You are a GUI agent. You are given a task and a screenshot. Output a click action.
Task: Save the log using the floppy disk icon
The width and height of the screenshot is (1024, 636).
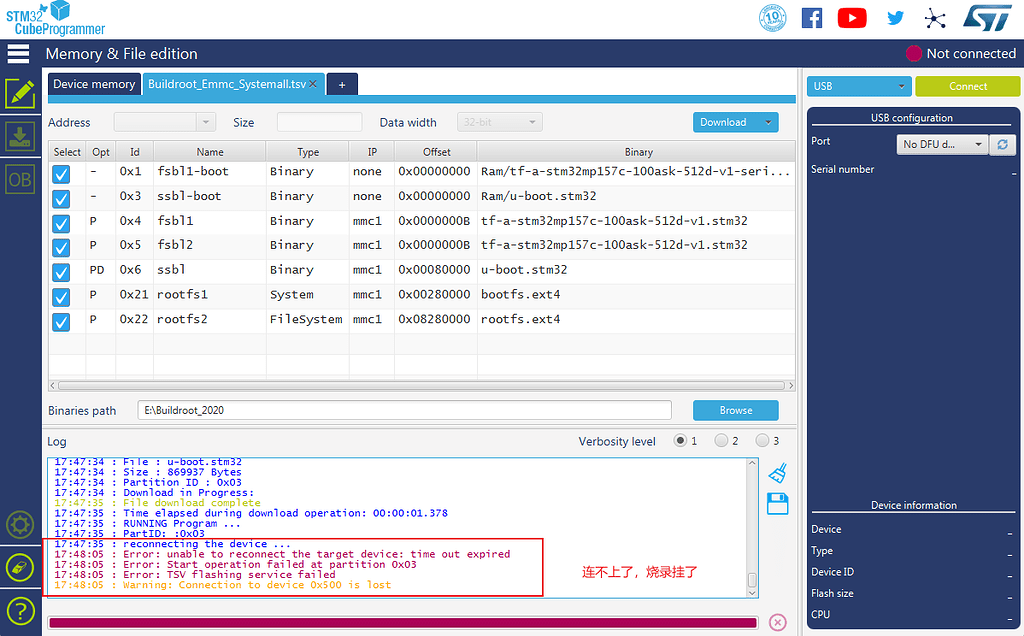tap(777, 504)
